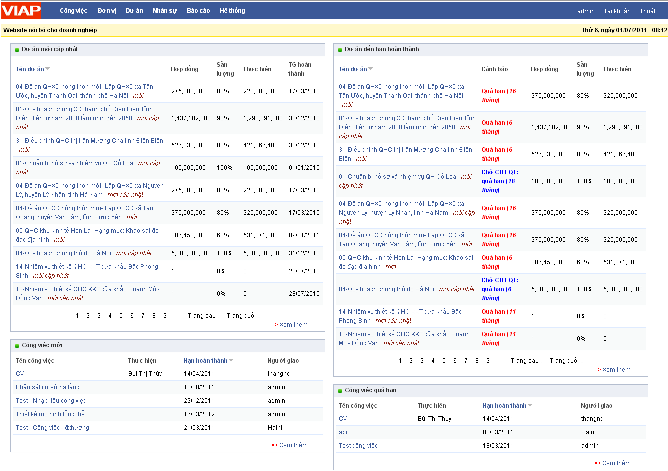Image resolution: width=668 pixels, height=471 pixels.
Task: Open the Dự án menu
Action: [134, 11]
